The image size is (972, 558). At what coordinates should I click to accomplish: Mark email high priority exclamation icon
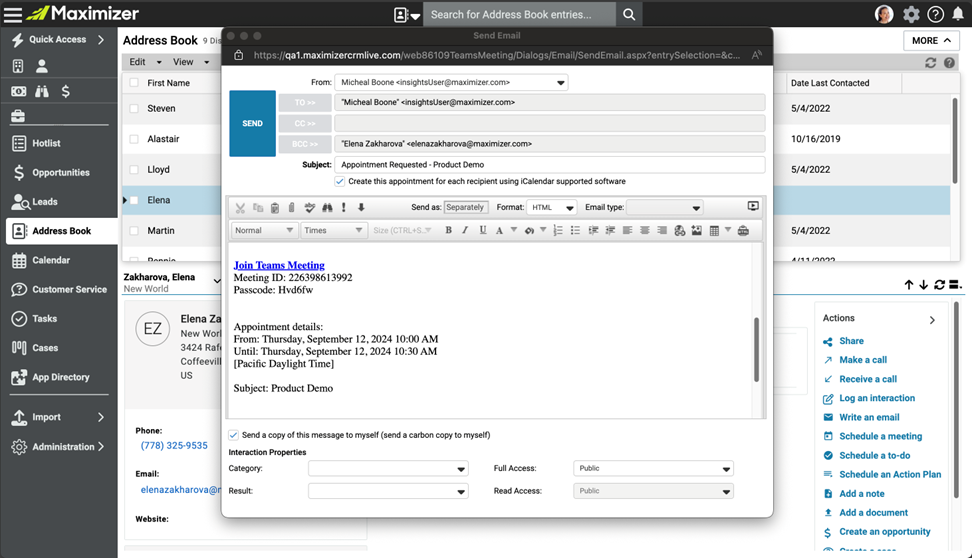coord(343,208)
